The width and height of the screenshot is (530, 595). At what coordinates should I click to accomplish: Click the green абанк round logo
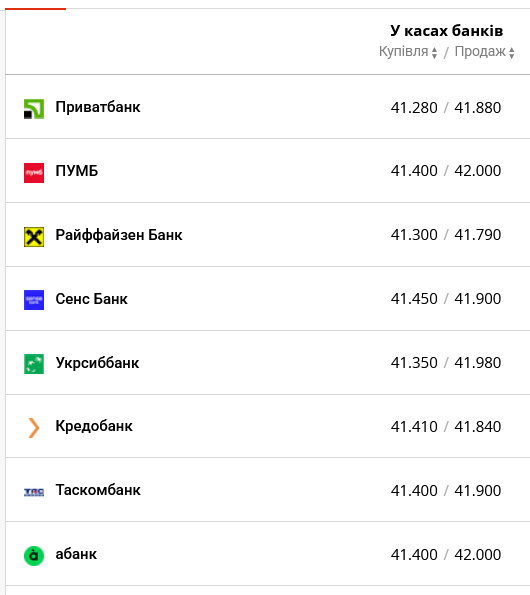pyautogui.click(x=34, y=556)
